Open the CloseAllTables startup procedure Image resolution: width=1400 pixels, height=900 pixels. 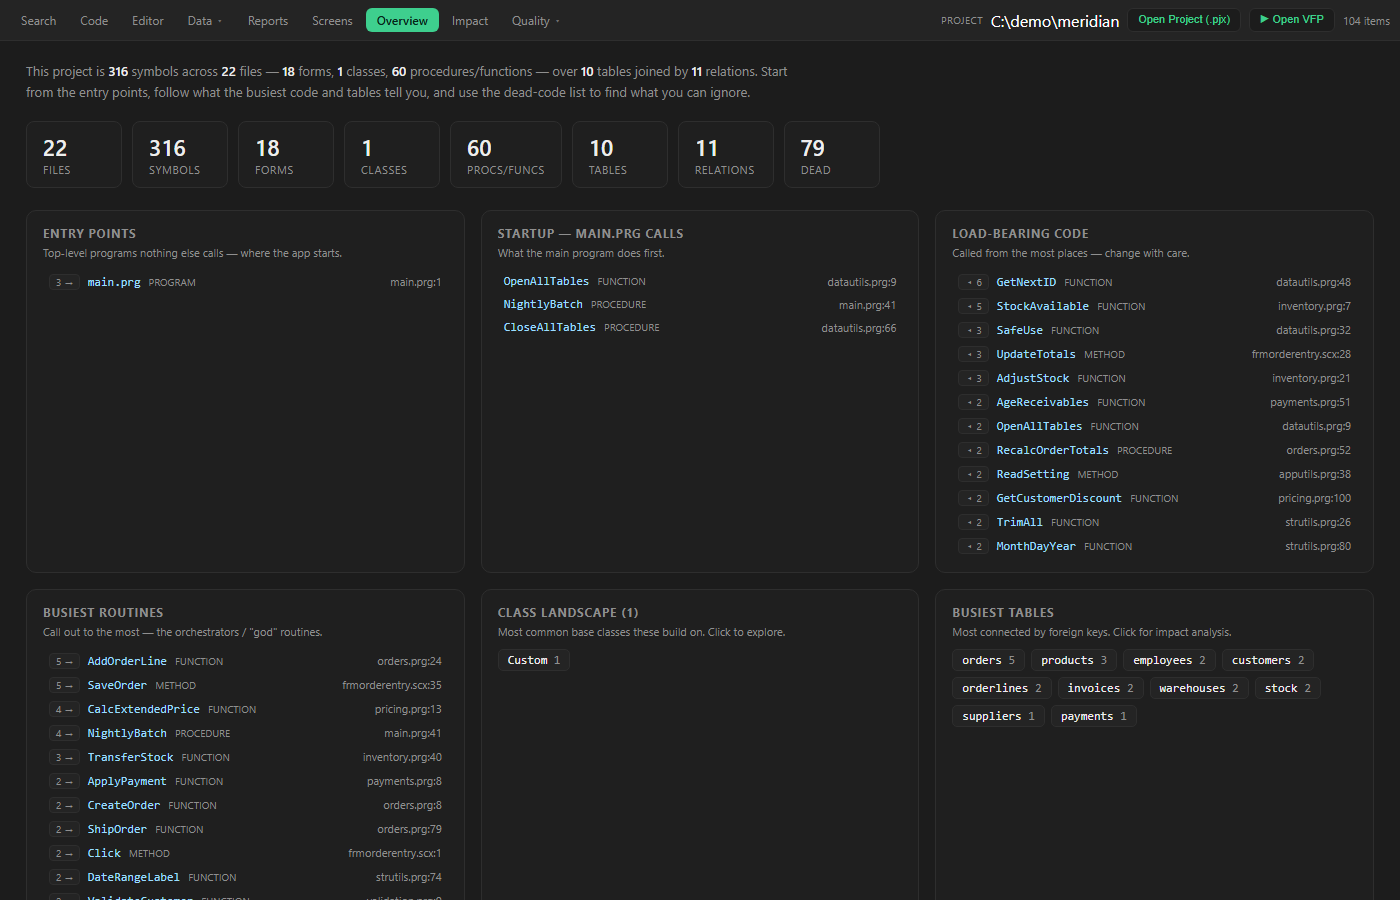click(700, 327)
